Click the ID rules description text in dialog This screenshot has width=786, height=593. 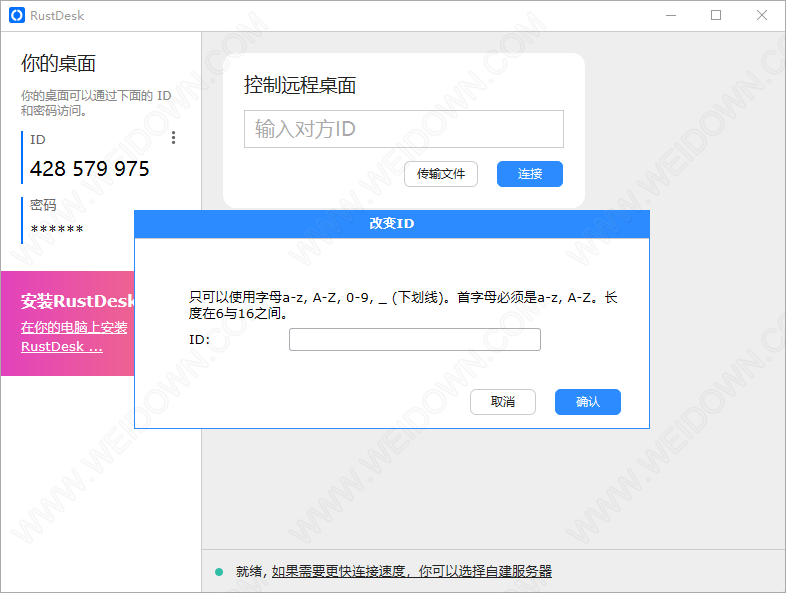(403, 305)
